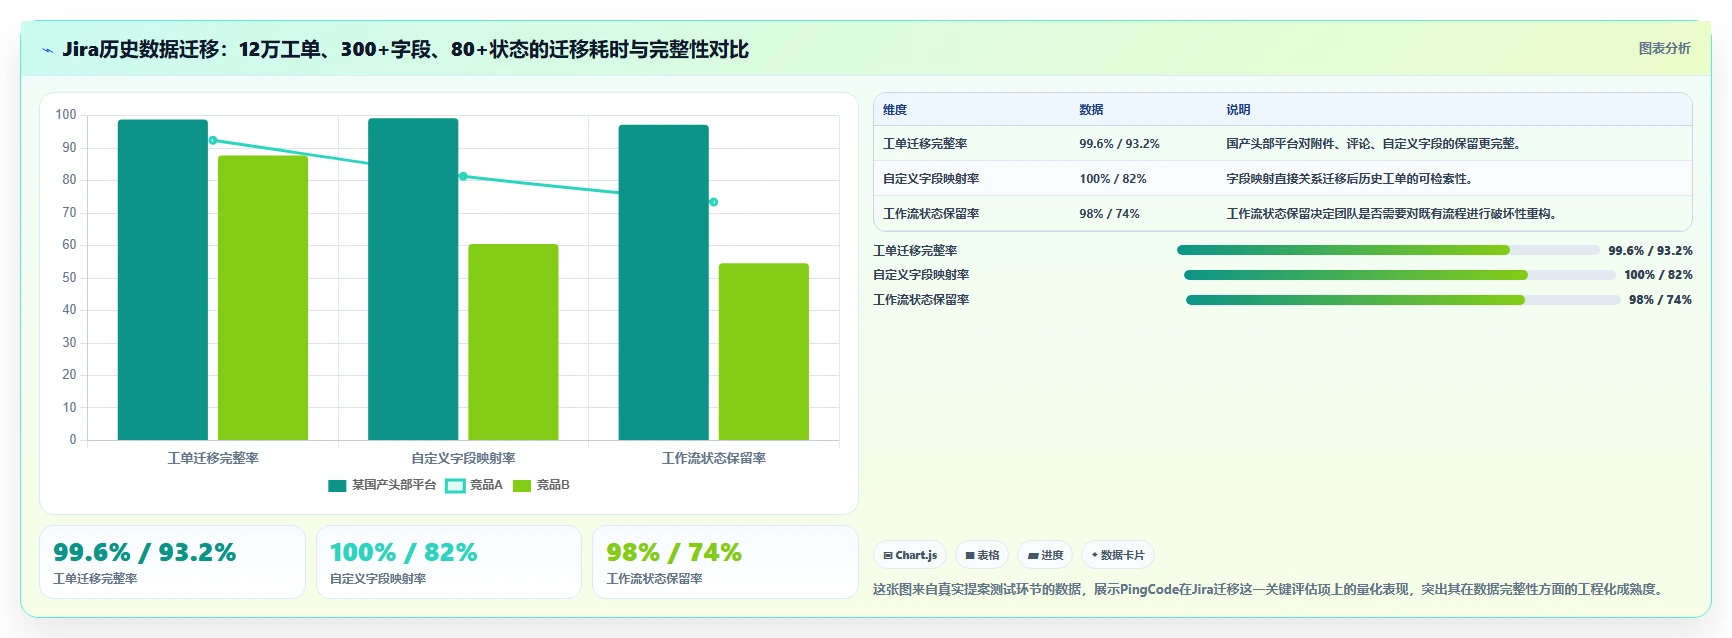Click the teal swatch for 某国产头部平台
The height and width of the screenshot is (638, 1732).
click(337, 486)
